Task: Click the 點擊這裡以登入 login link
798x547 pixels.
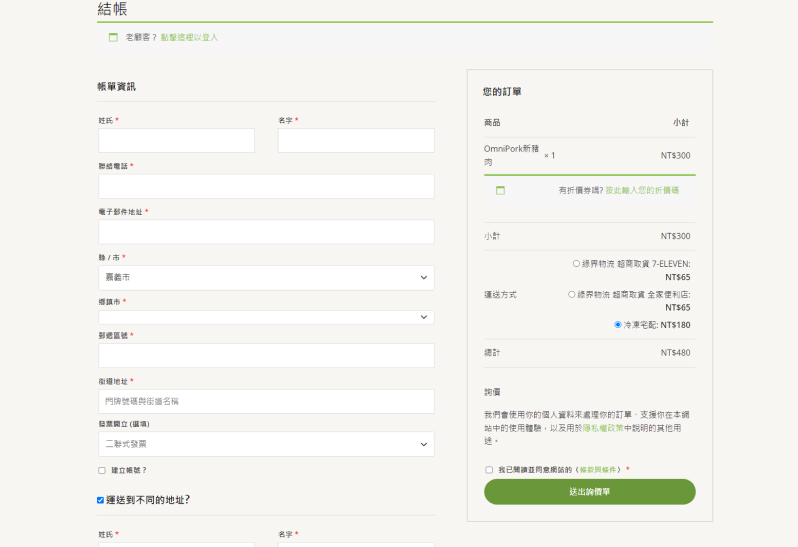Action: pos(189,37)
